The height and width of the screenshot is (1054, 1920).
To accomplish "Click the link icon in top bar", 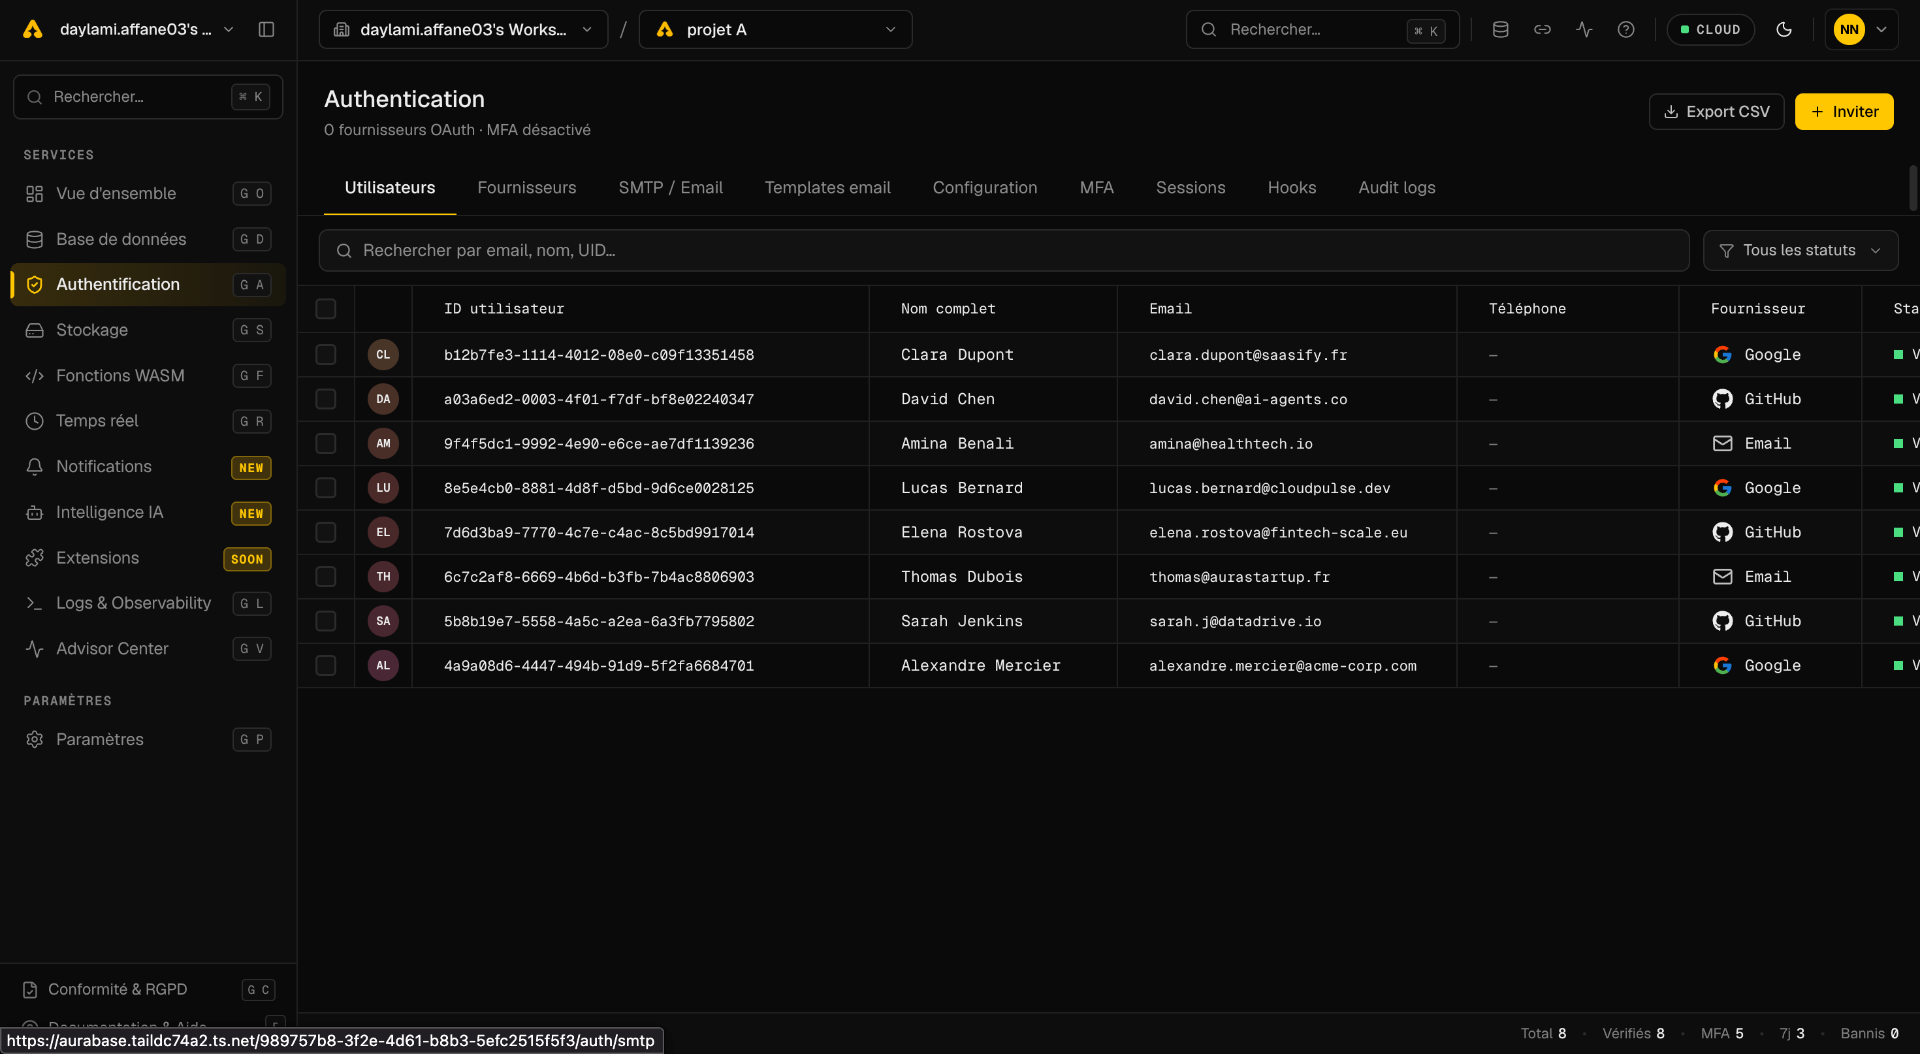I will [x=1542, y=29].
